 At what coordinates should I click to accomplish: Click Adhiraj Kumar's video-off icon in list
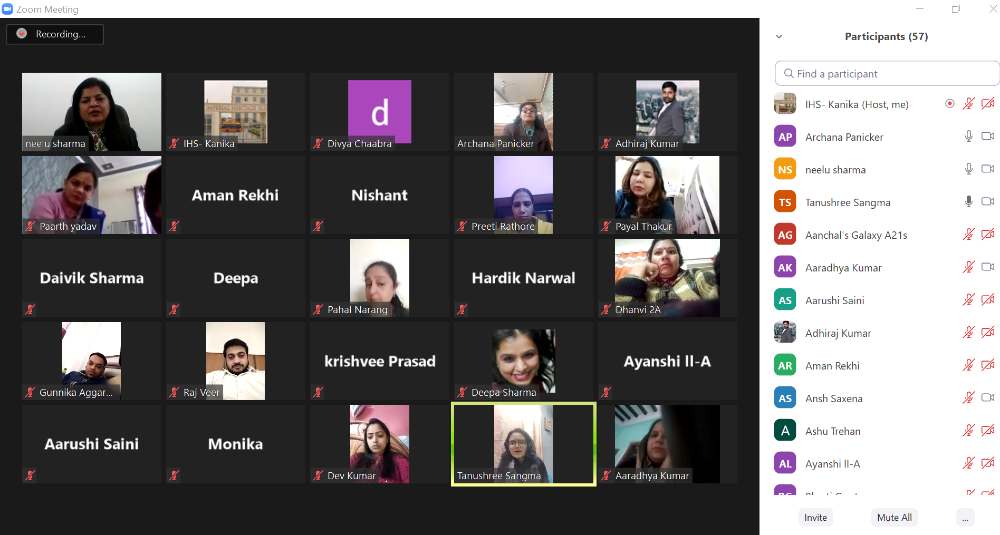coord(988,332)
